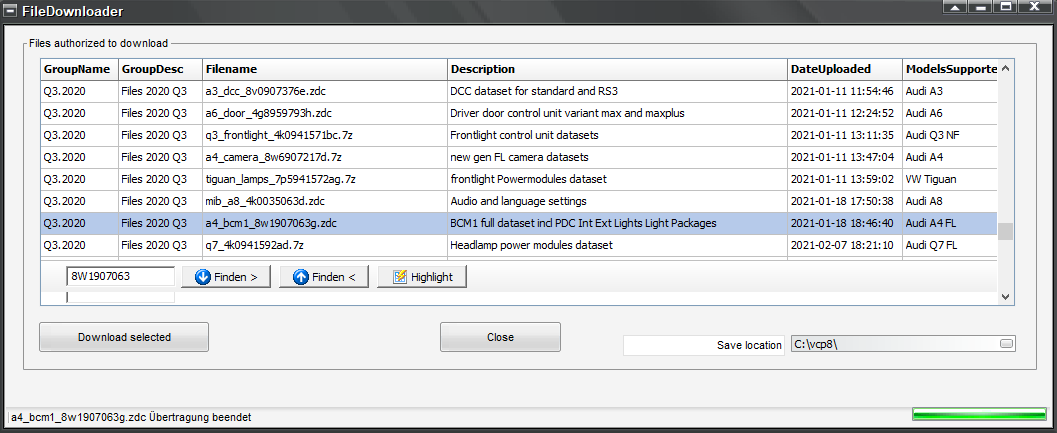Viewport: 1057px width, 433px height.
Task: Click the Finden > search forward button
Action: pyautogui.click(x=231, y=277)
